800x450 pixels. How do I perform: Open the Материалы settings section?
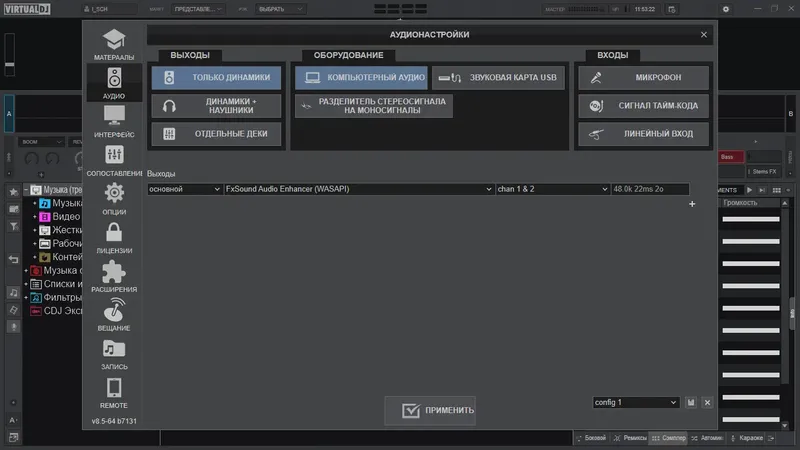(114, 45)
